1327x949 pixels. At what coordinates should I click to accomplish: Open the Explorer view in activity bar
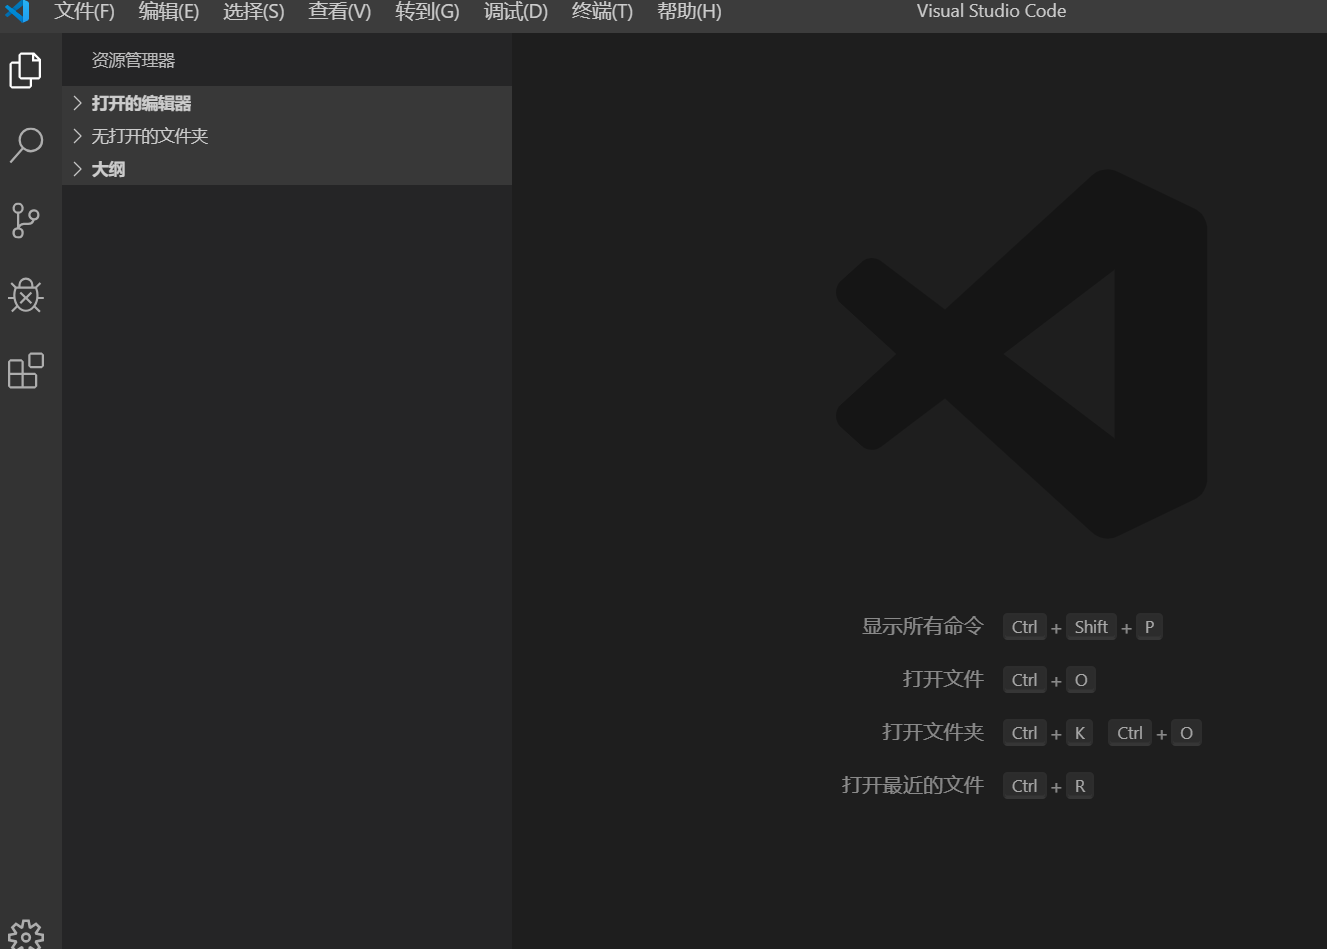(x=26, y=70)
